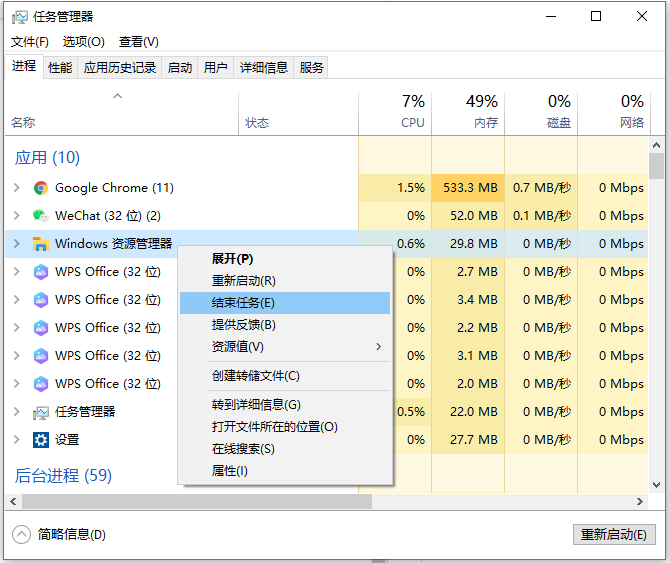Click the WeChat process icon

(41, 216)
